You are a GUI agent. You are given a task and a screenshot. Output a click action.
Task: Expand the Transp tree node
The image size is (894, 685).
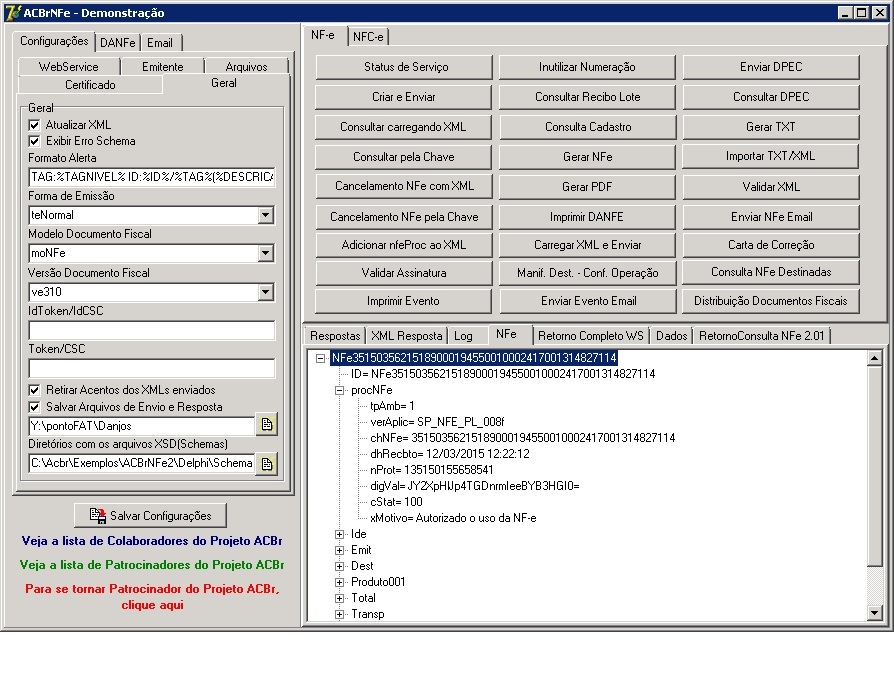pos(339,614)
